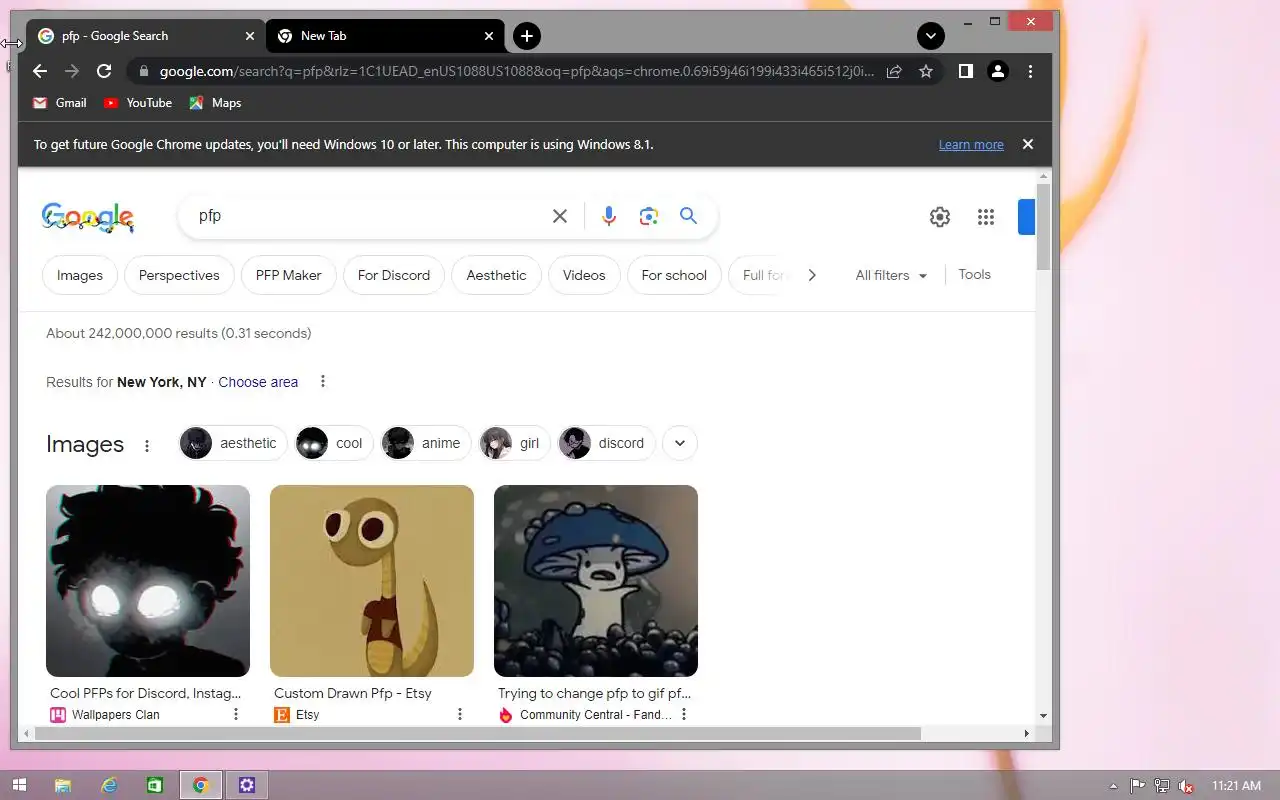Click the Choose area link
1280x800 pixels.
258,382
